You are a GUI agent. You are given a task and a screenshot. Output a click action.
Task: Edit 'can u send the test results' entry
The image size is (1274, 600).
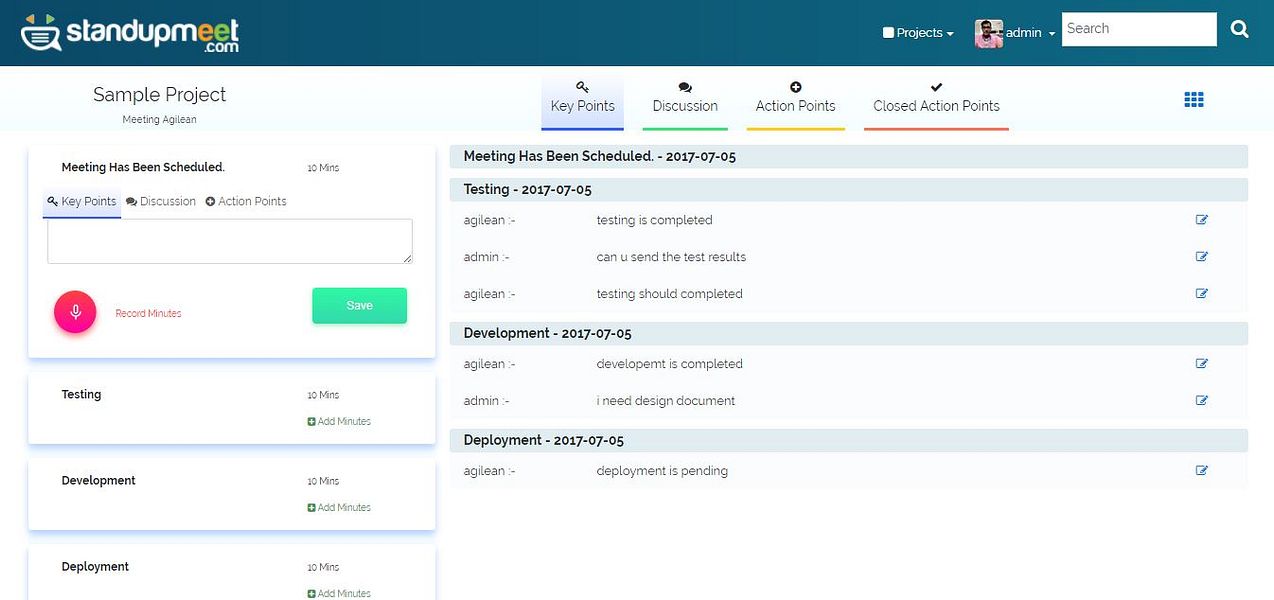[1202, 257]
